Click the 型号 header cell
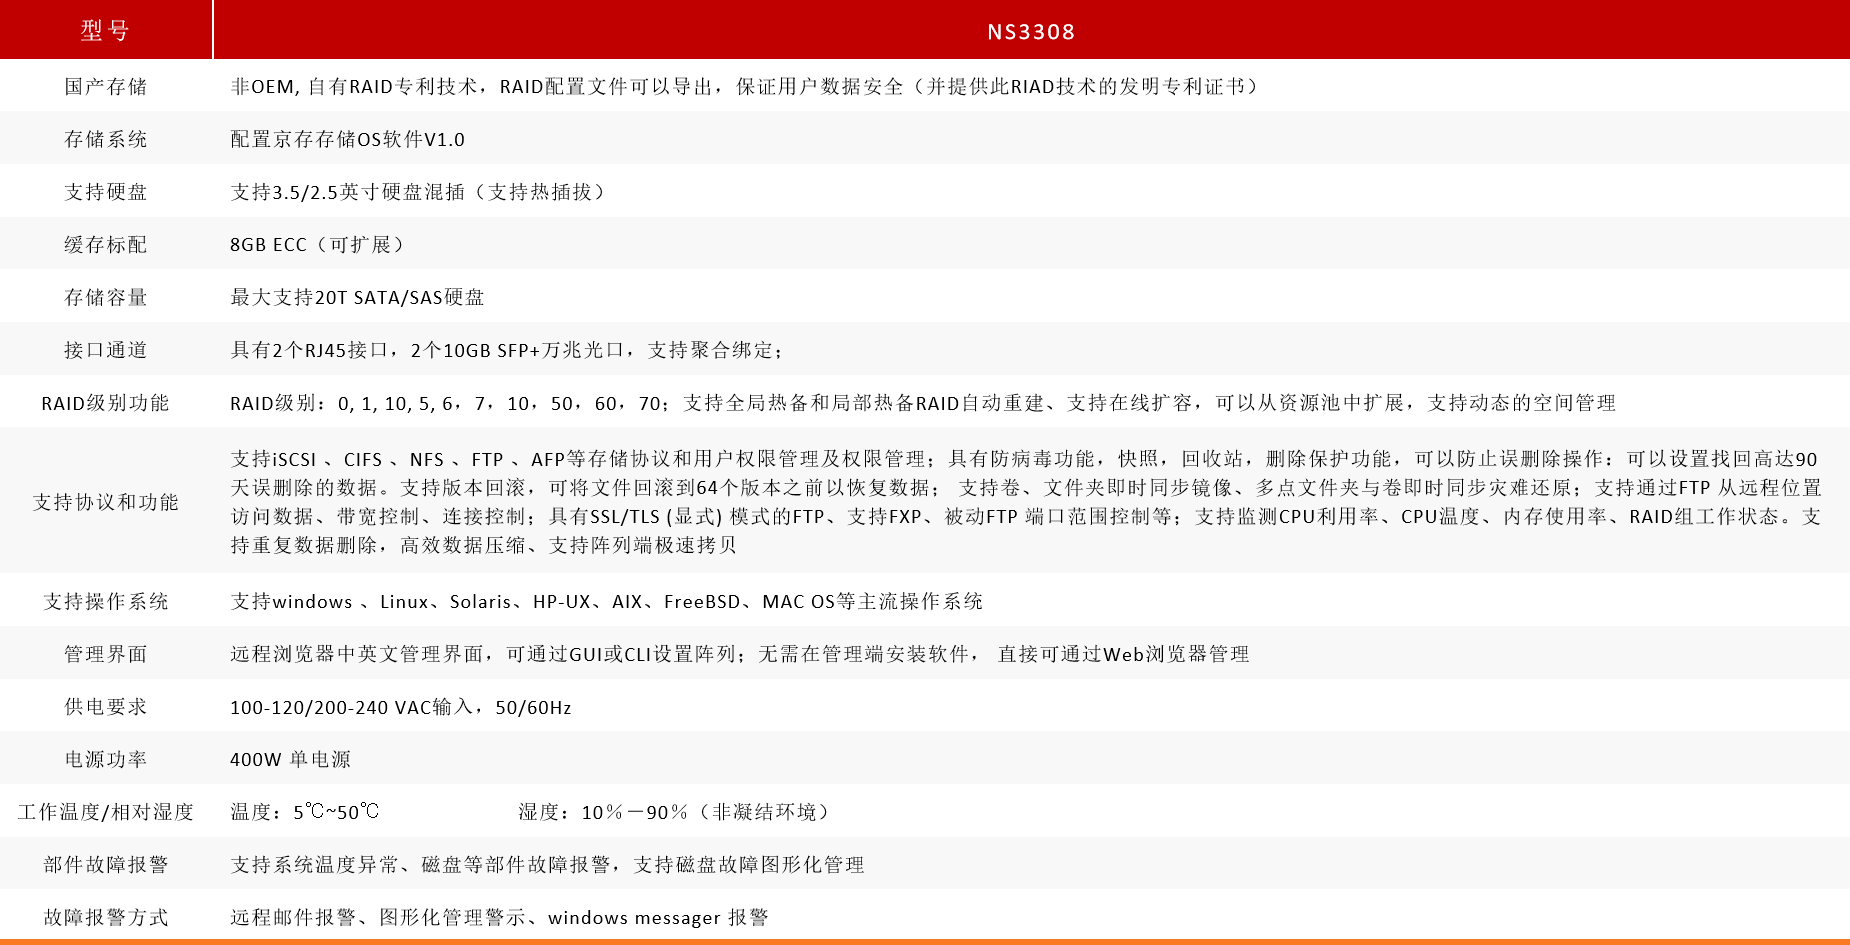The image size is (1850, 945). coord(106,30)
